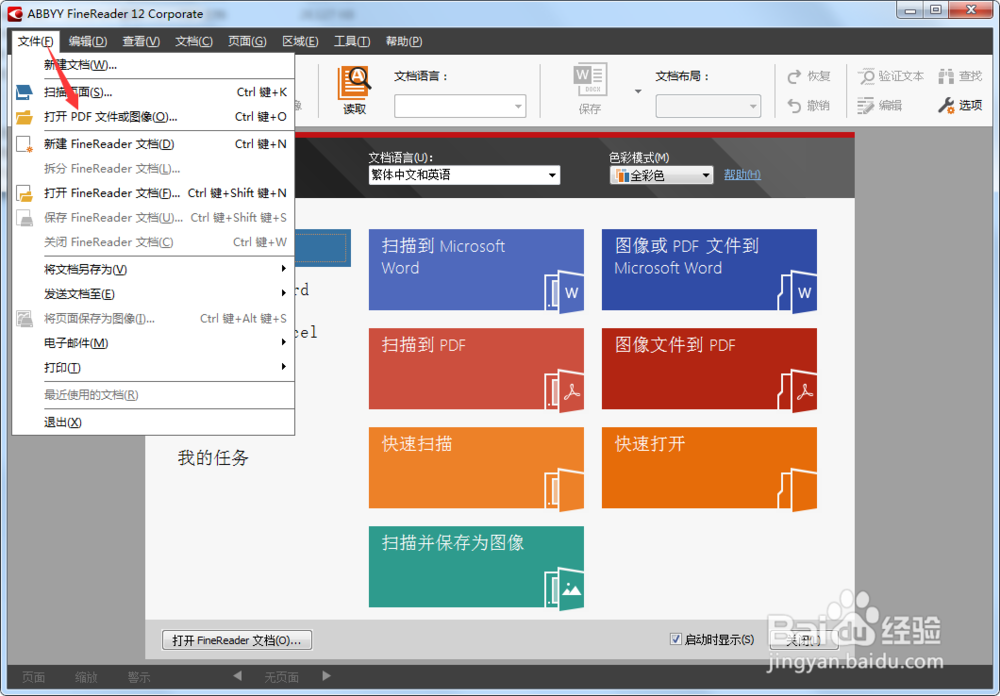Click the Verify Text (验证文本) icon

(865, 77)
